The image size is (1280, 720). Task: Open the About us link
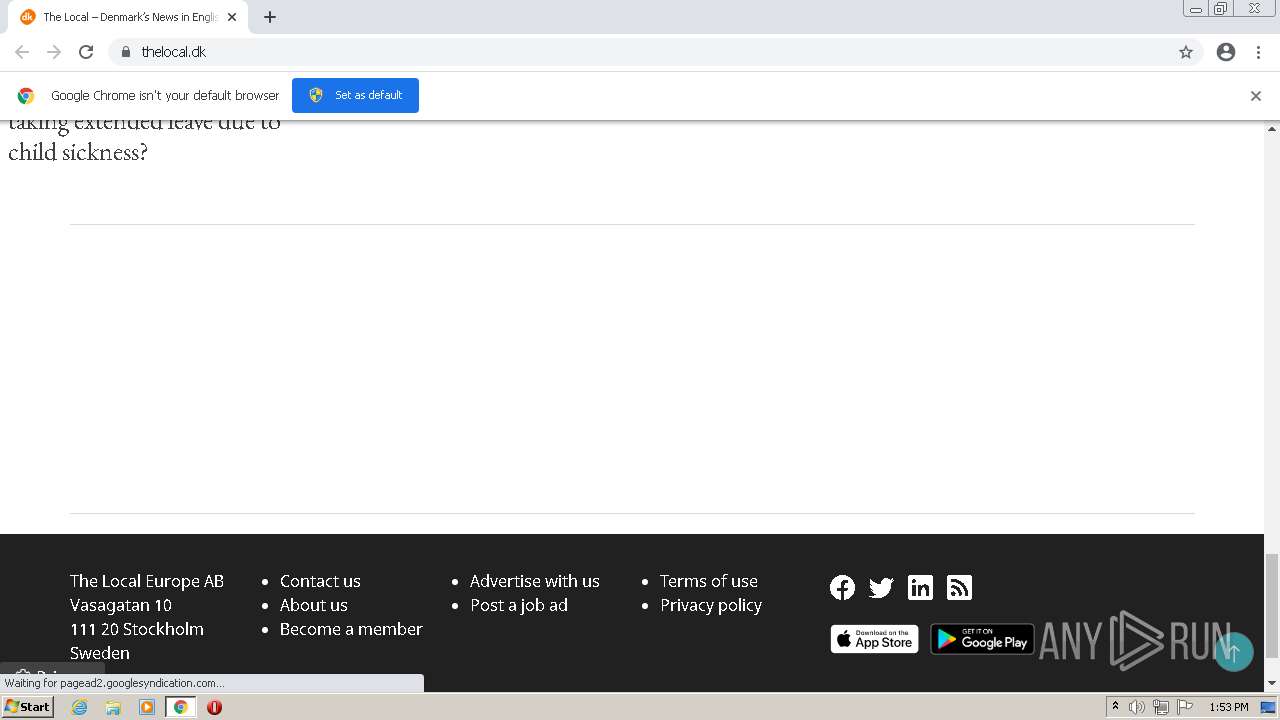coord(314,605)
